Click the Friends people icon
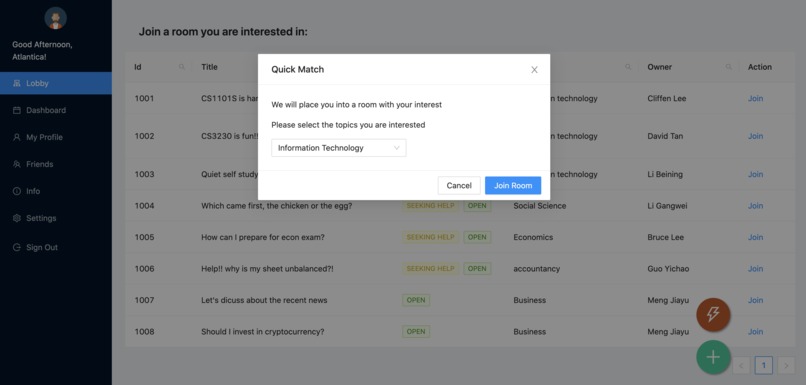The image size is (806, 385). pyautogui.click(x=16, y=164)
